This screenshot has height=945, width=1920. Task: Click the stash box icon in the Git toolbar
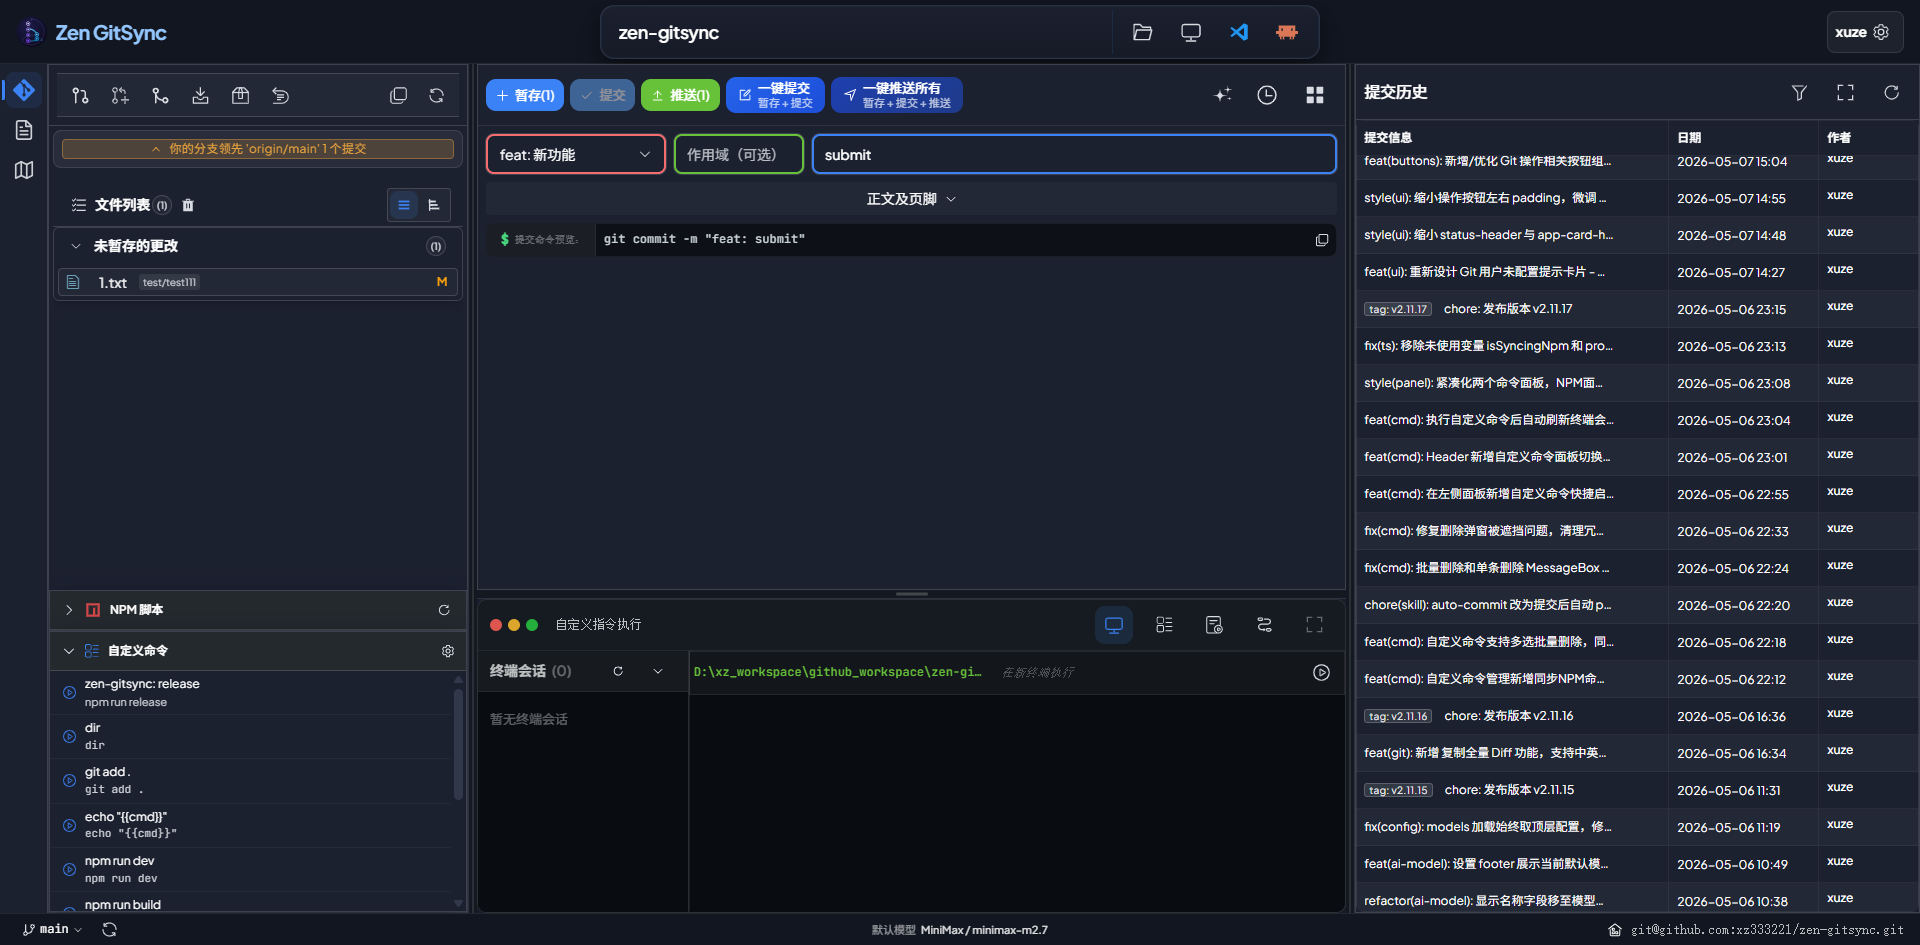click(240, 96)
